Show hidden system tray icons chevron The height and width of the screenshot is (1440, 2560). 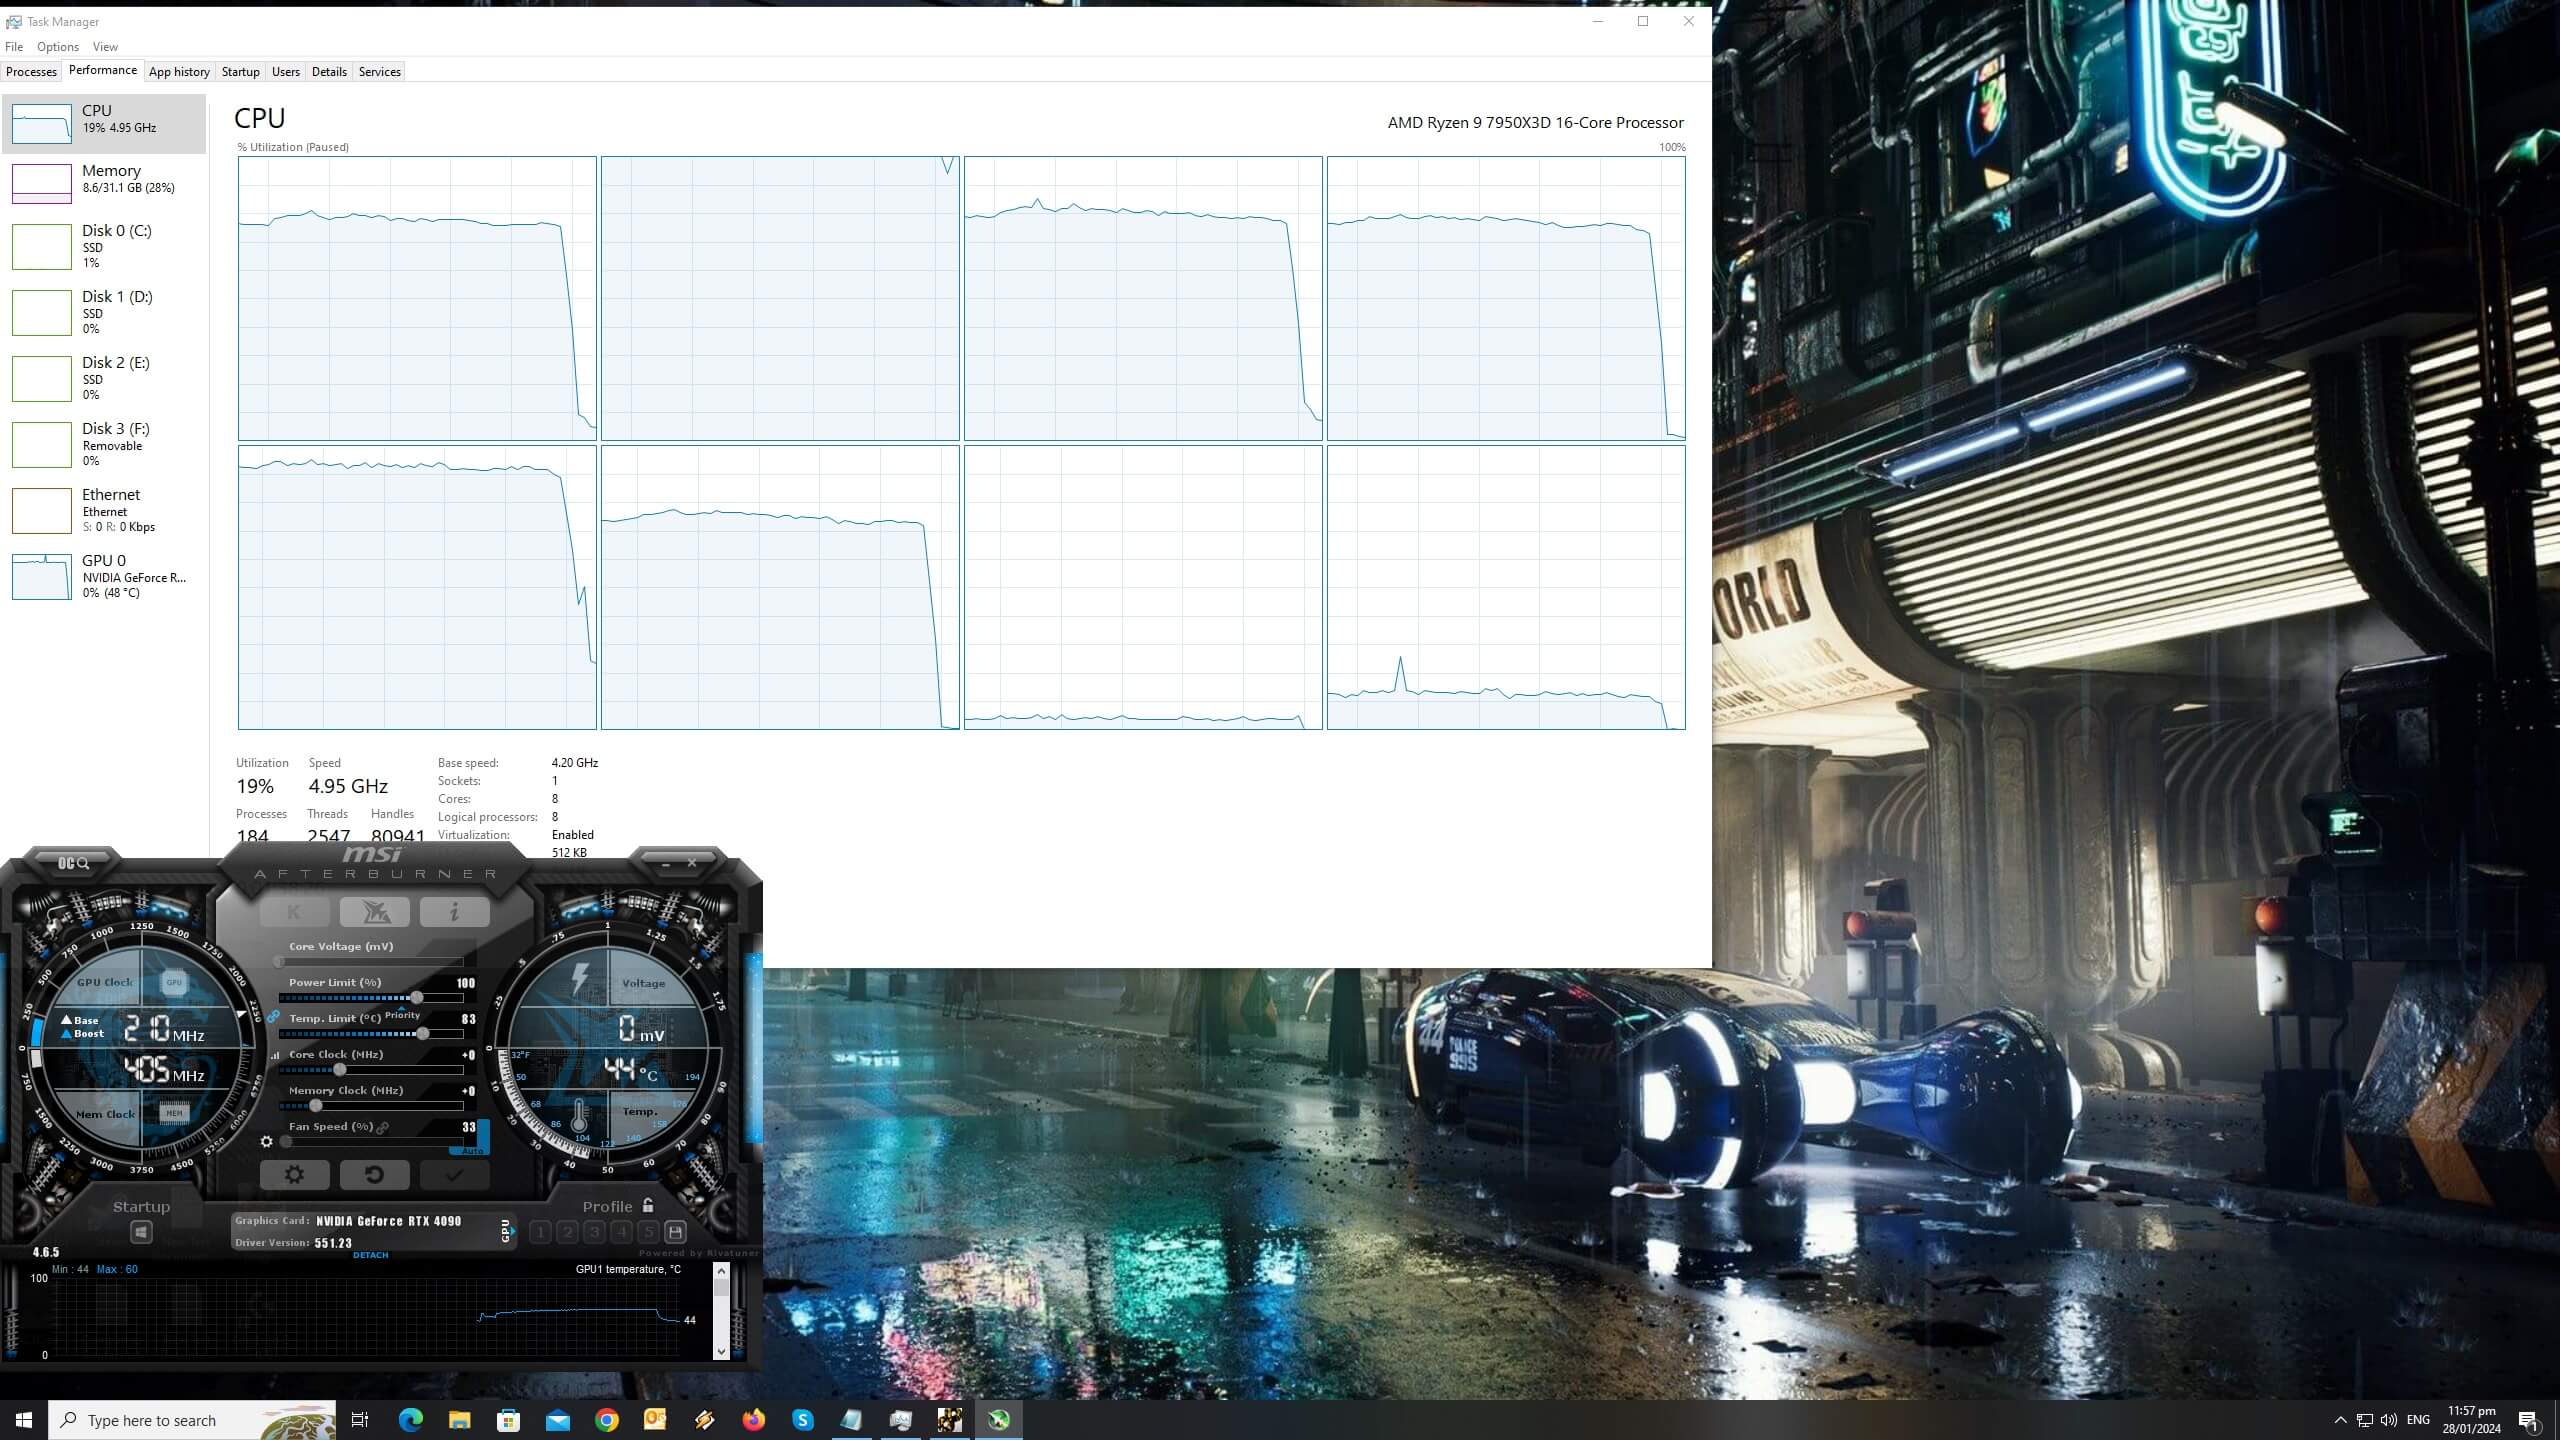(2340, 1420)
